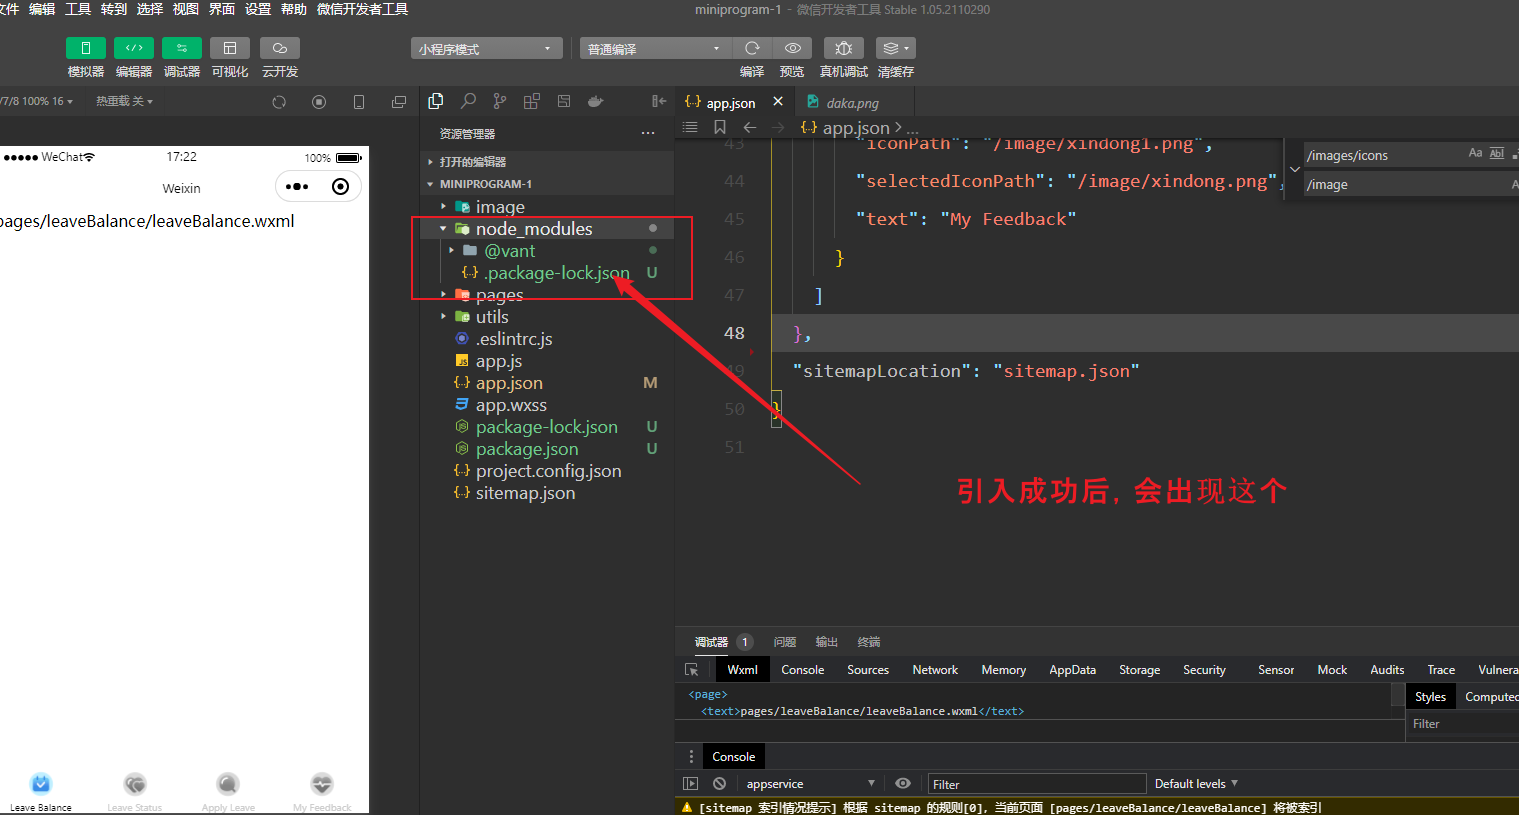The width and height of the screenshot is (1519, 815).
Task: Open the Default levels dropdown
Action: (1196, 784)
